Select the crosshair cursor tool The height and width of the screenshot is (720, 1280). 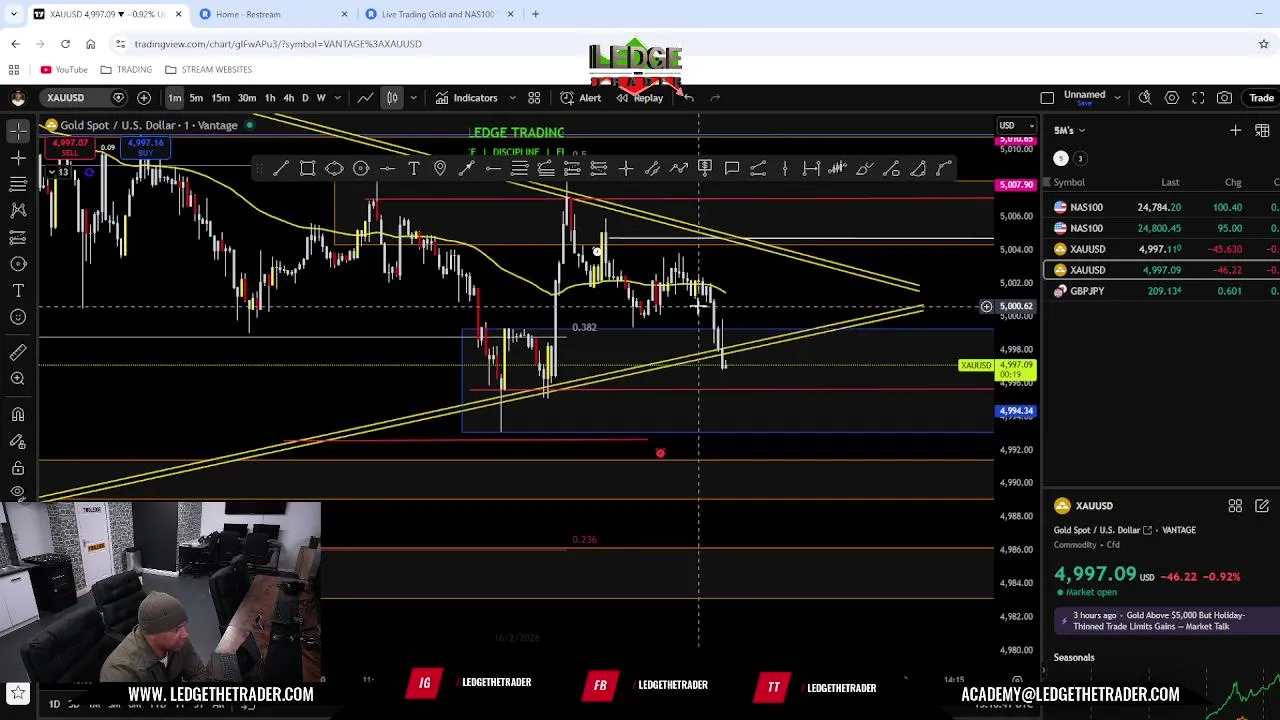coord(18,131)
